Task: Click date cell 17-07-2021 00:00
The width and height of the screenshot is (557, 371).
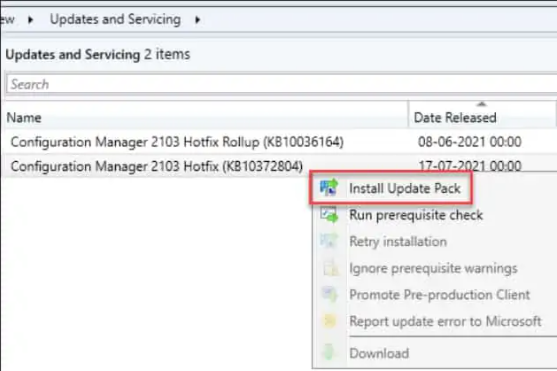Action: tap(470, 166)
